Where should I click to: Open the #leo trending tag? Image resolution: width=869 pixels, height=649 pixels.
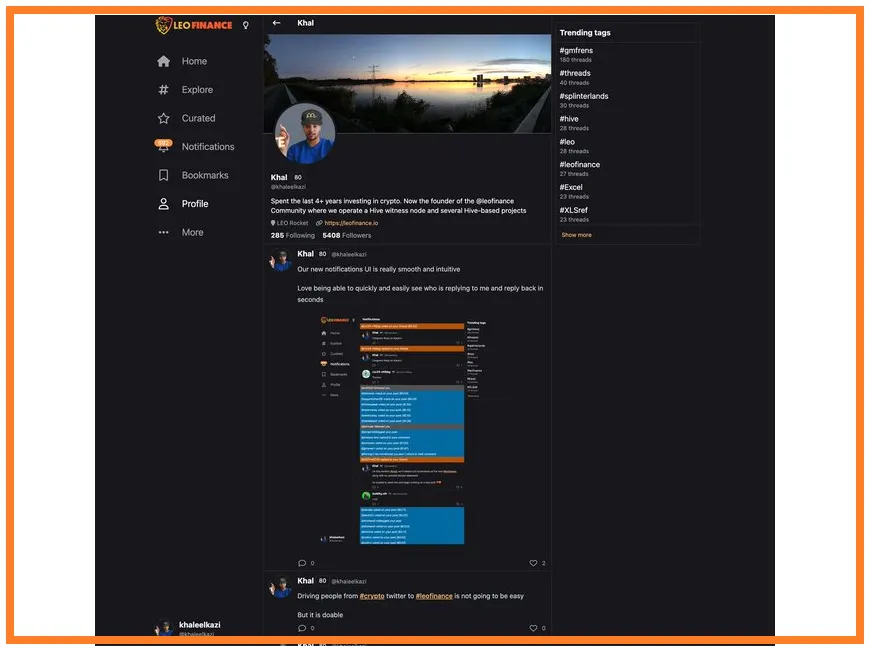pos(567,142)
